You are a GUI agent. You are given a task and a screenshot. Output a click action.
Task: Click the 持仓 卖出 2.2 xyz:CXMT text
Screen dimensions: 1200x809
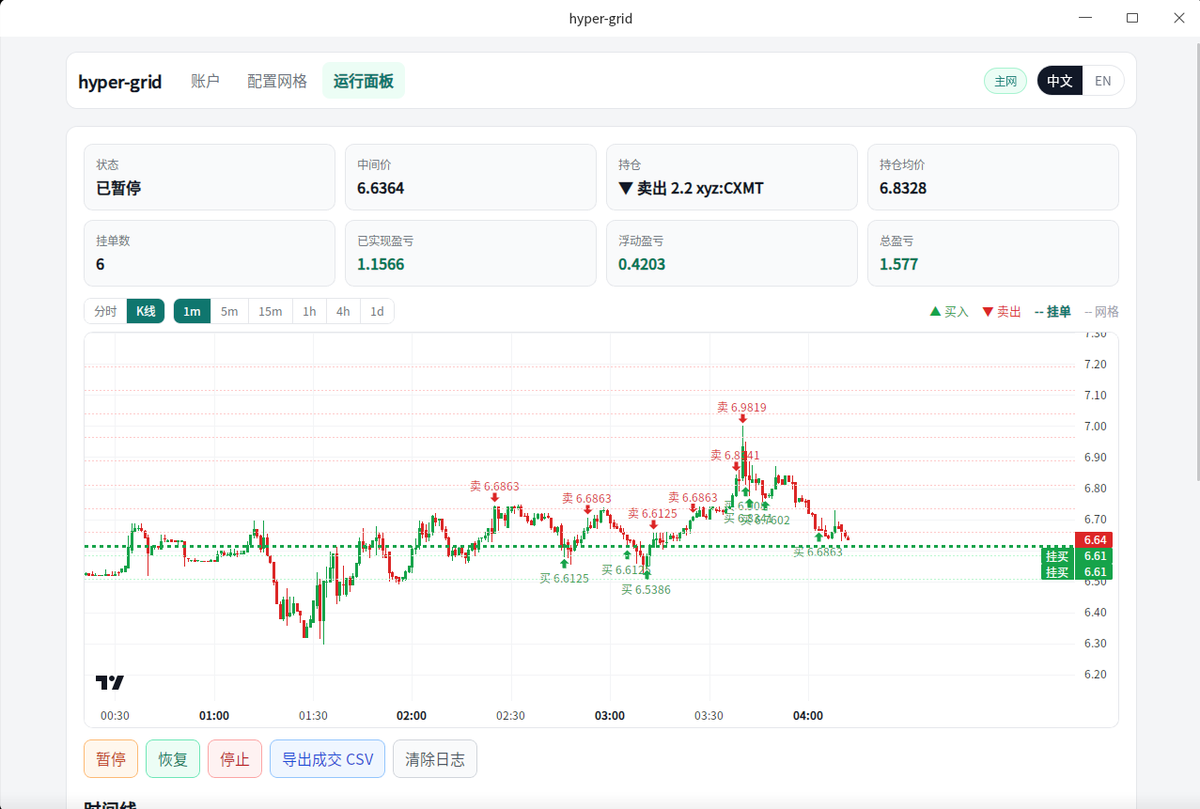(691, 187)
